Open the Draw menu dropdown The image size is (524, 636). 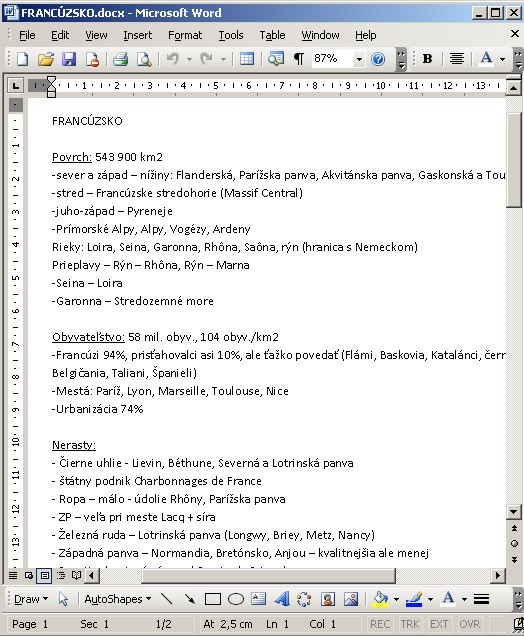(31, 599)
